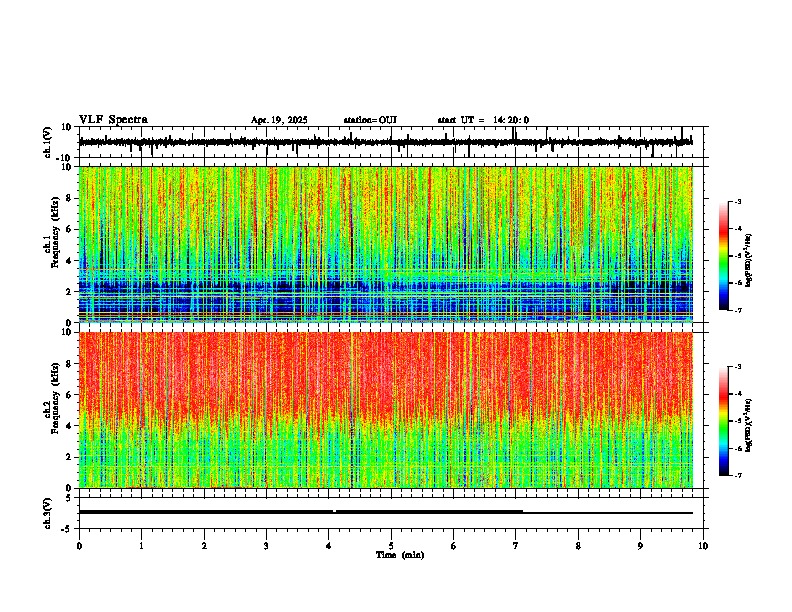The height and width of the screenshot is (612, 792).
Task: Click the "9" tick label on the time axis
Action: (x=640, y=546)
